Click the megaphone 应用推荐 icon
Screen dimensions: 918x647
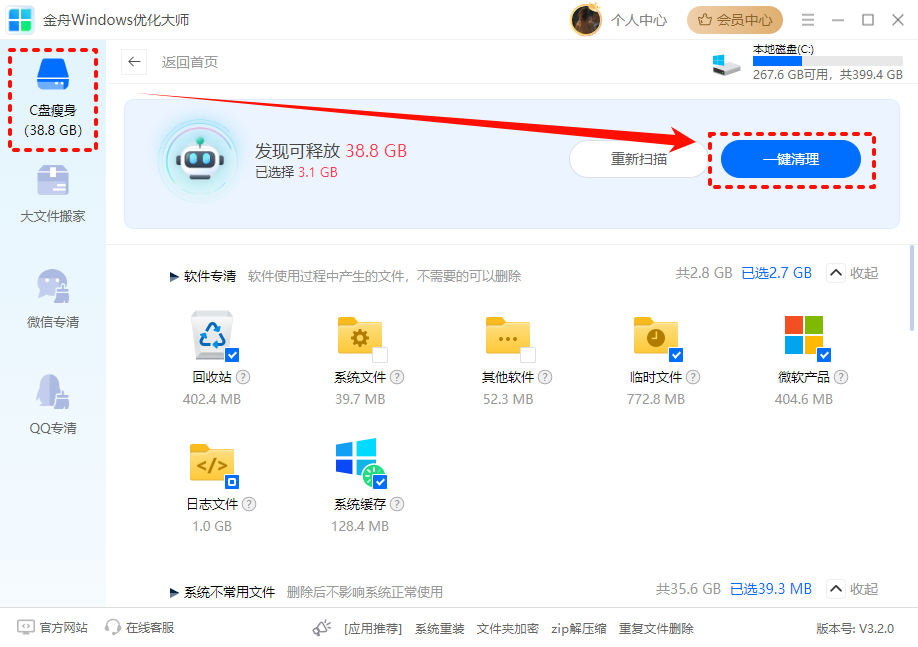tap(321, 628)
